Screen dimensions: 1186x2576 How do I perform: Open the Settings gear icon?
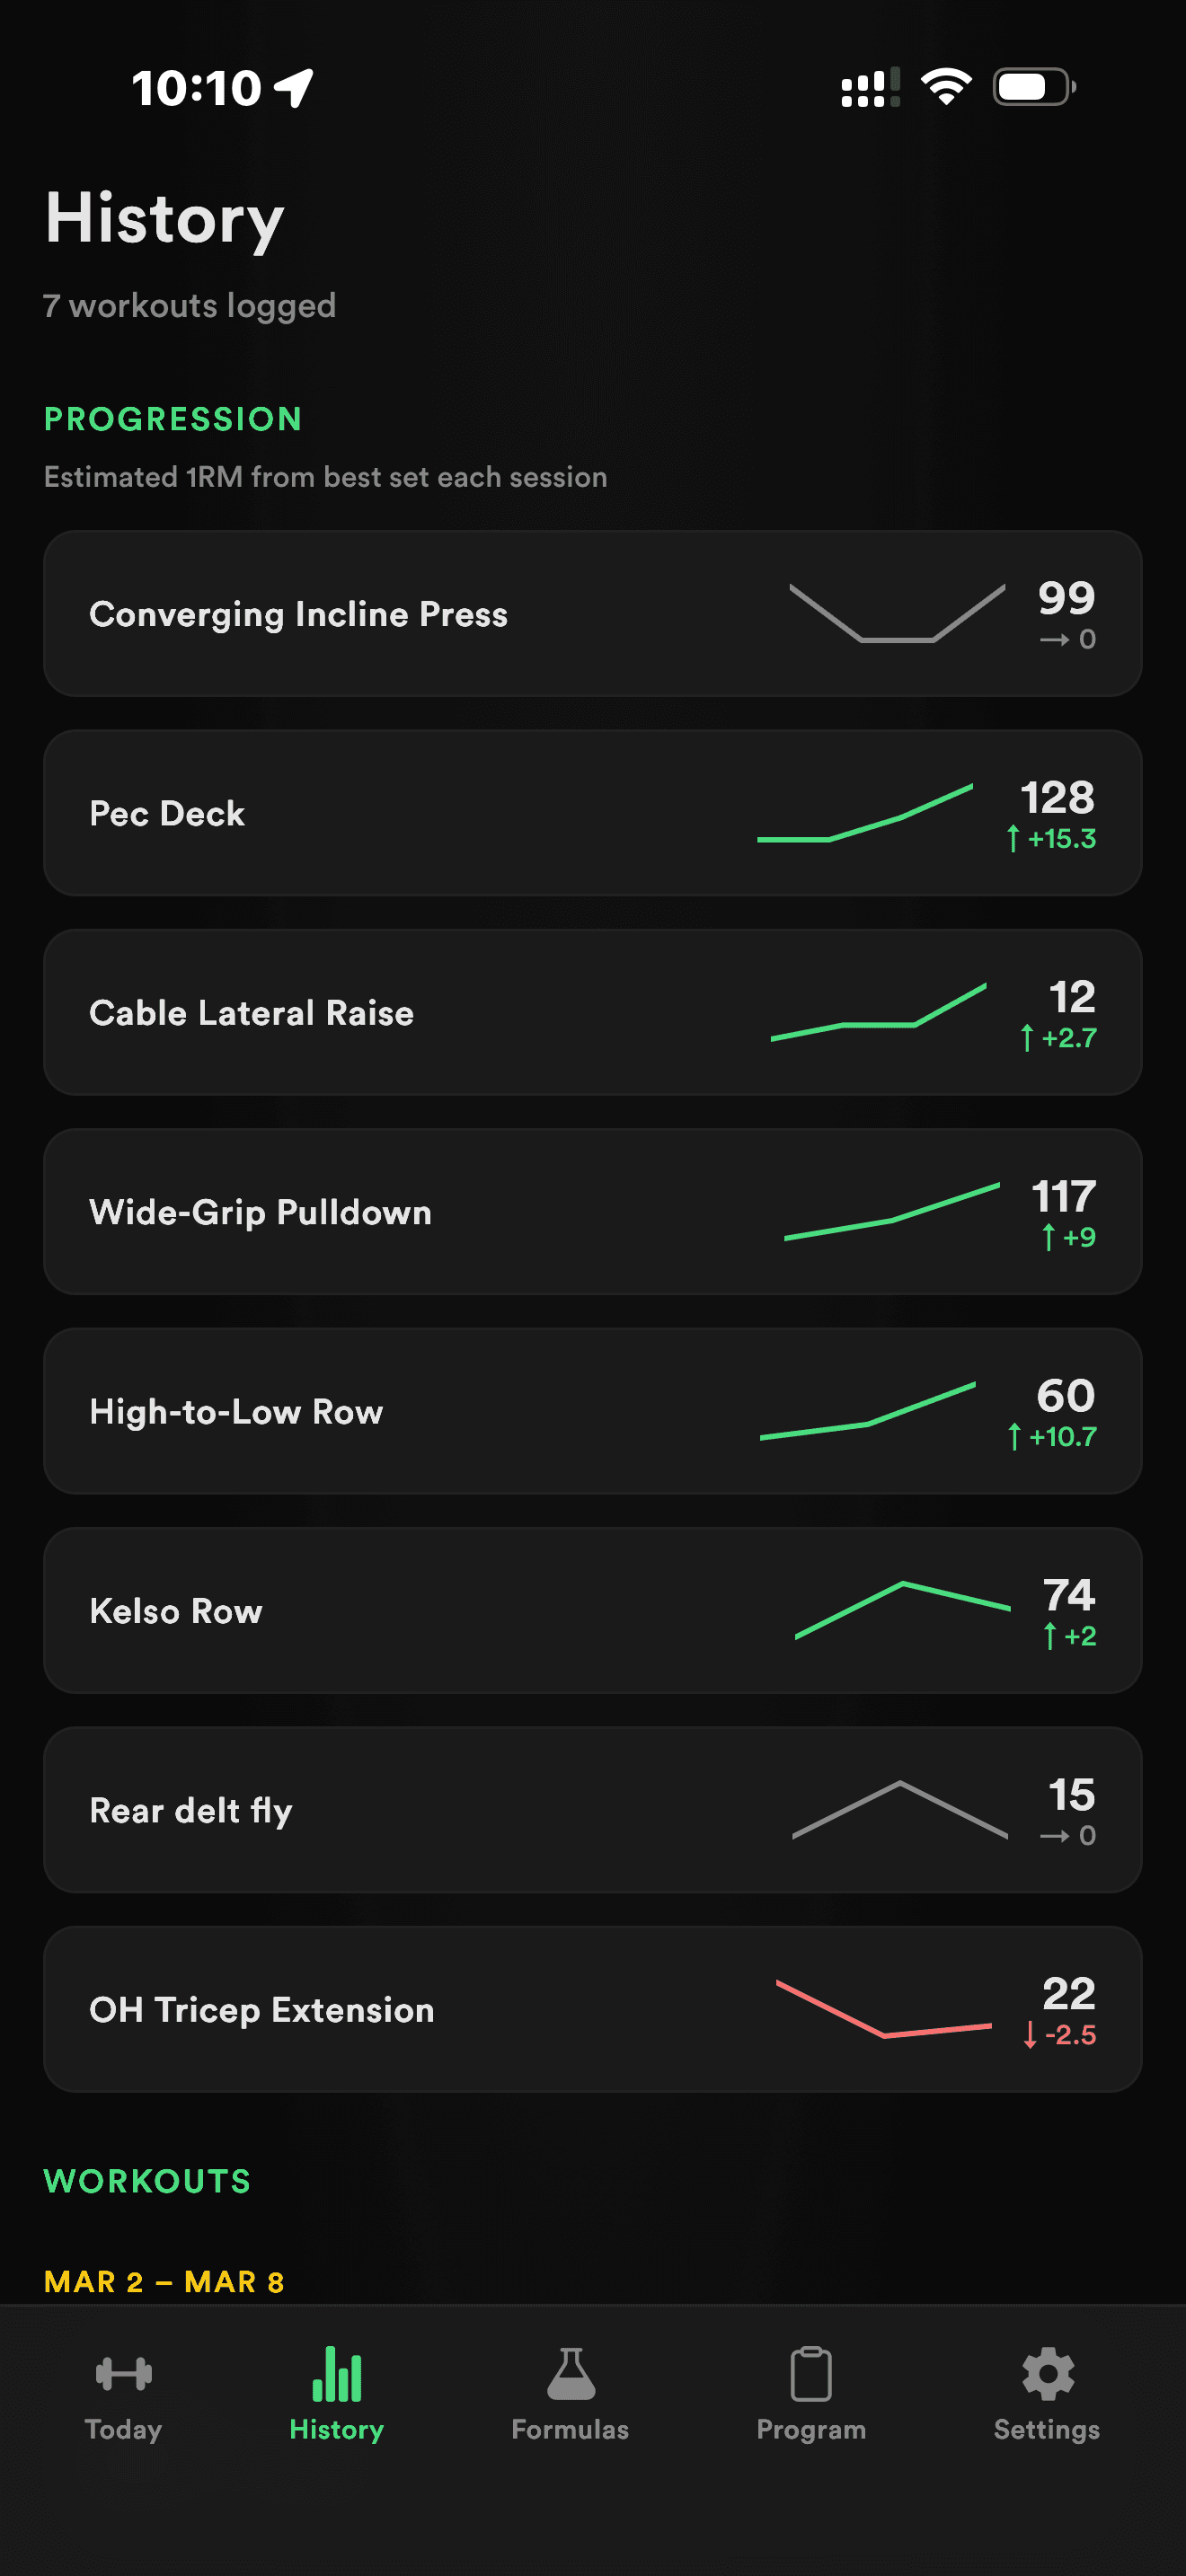(x=1047, y=2373)
